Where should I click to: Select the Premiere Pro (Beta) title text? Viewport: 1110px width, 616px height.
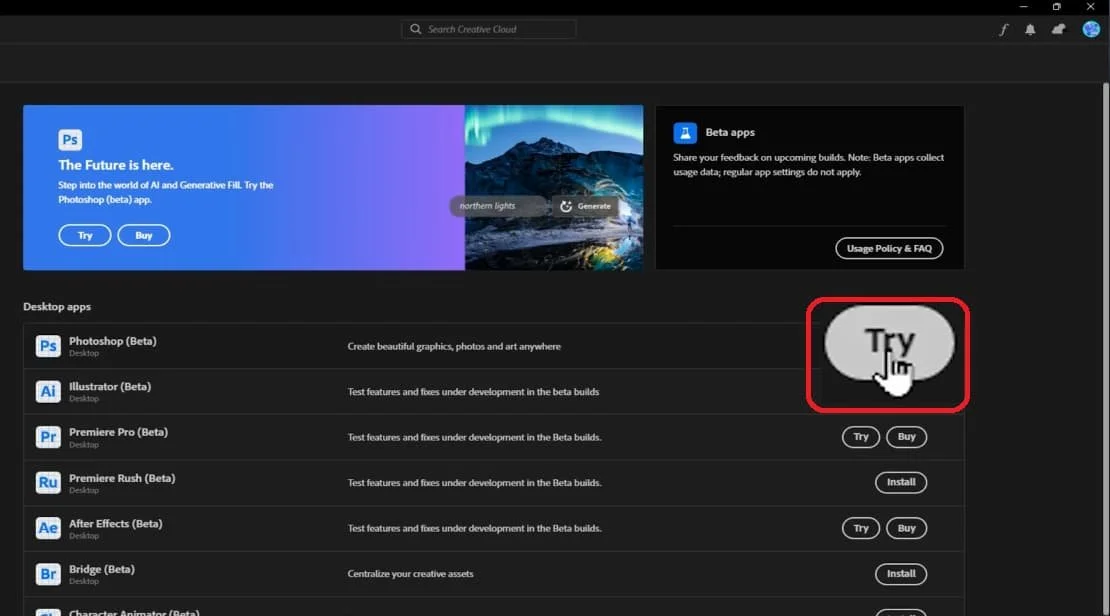click(x=118, y=432)
